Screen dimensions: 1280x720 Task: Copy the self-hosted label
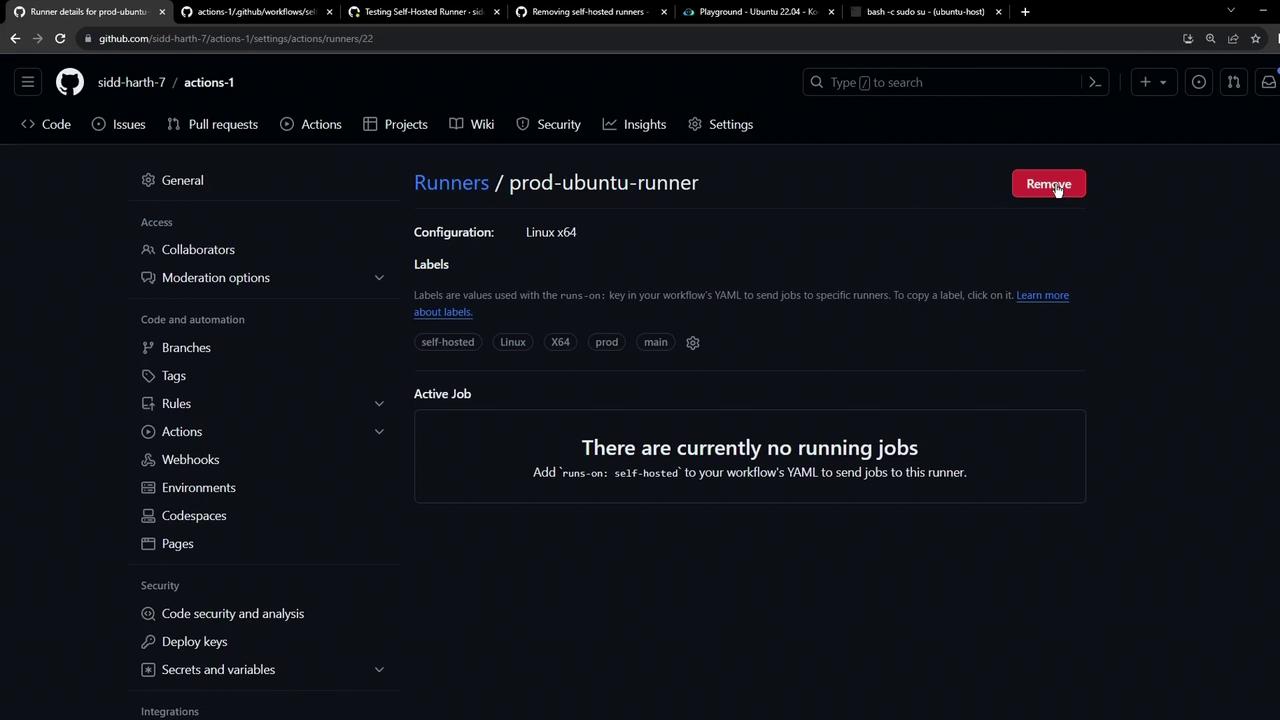click(x=448, y=342)
